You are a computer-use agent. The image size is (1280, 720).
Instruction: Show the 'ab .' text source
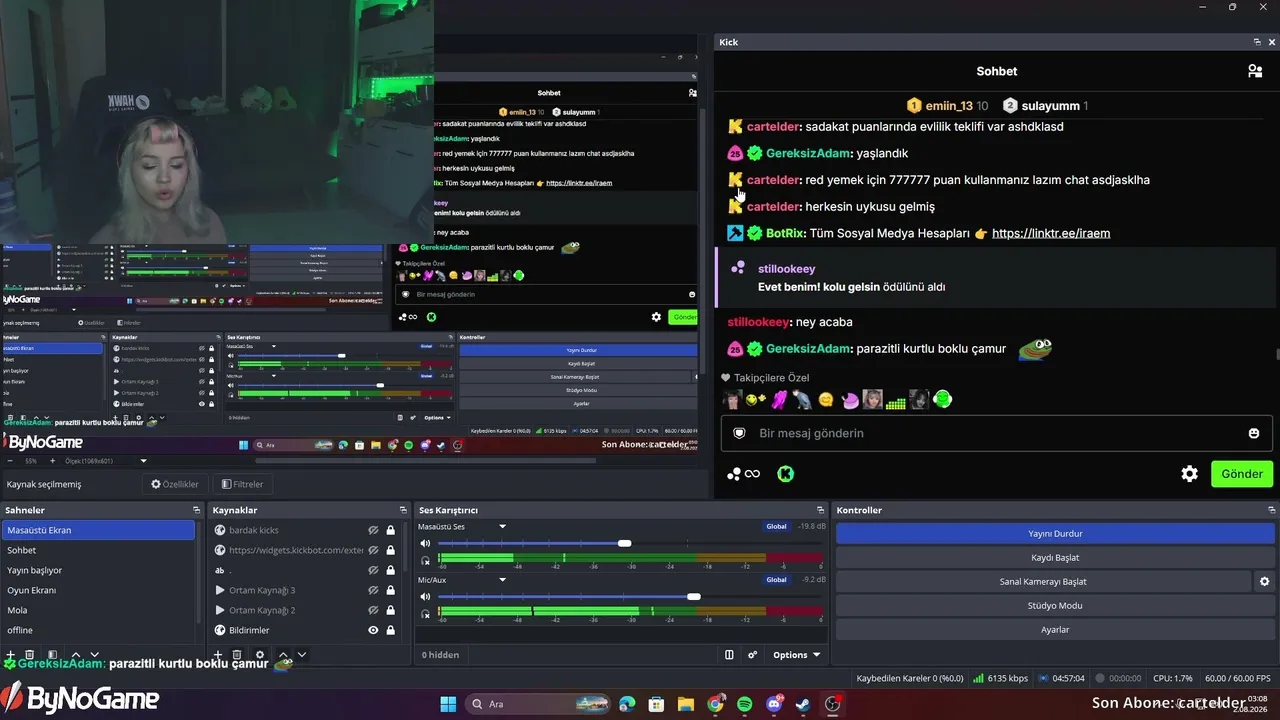373,570
